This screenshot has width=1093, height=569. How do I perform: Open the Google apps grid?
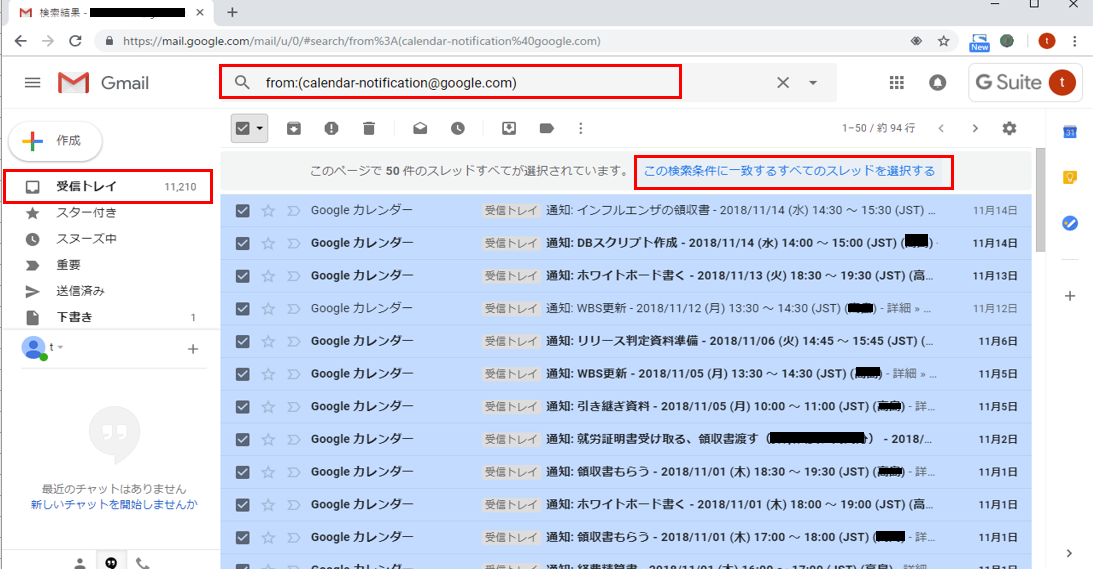coord(896,82)
